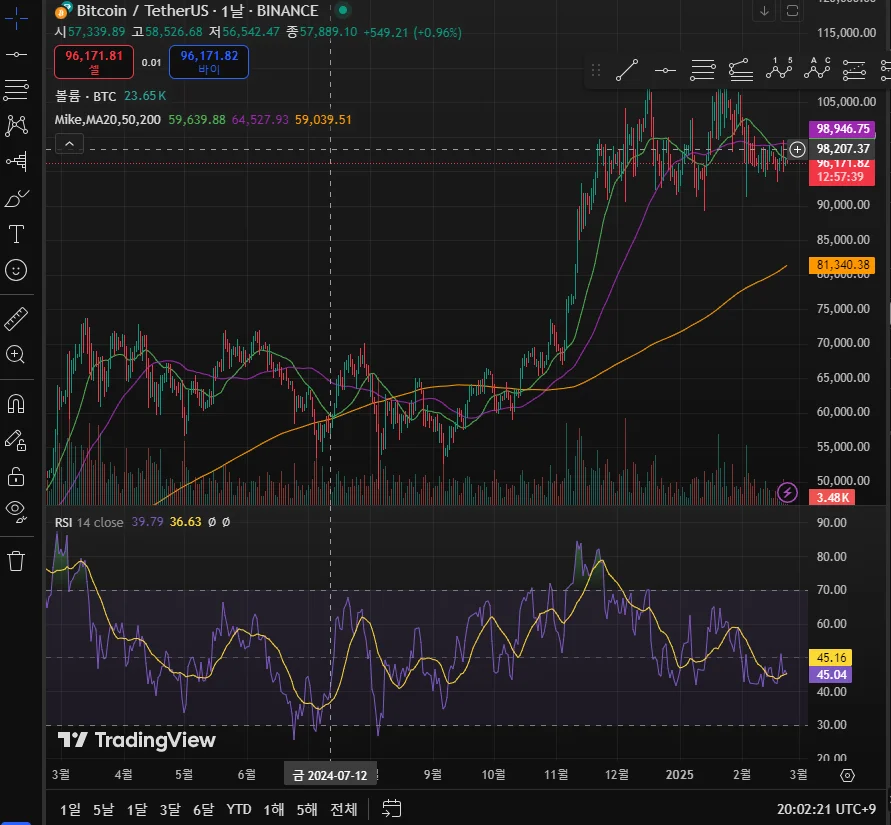The image size is (891, 825).
Task: Click the 59,039.51 MA200 value
Action: (x=323, y=120)
